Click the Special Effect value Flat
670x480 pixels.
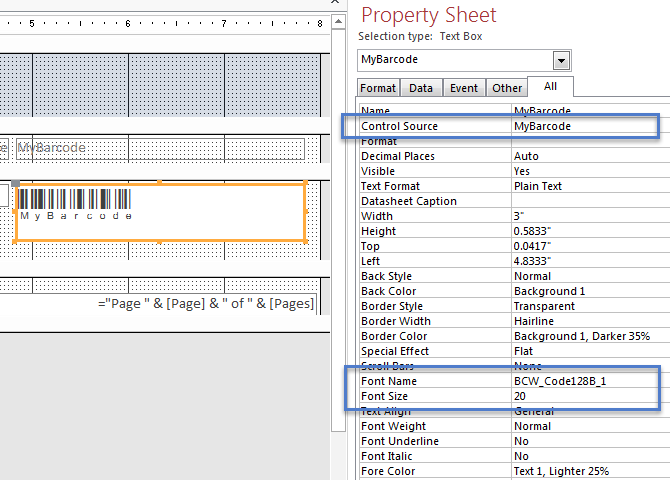pos(523,351)
